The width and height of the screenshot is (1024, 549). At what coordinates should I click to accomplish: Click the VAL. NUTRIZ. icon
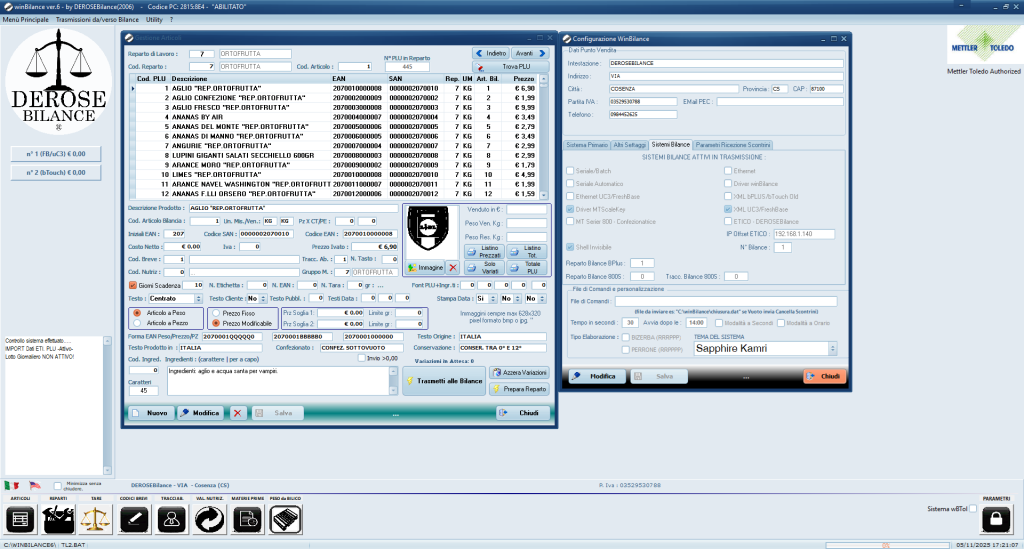[209, 519]
